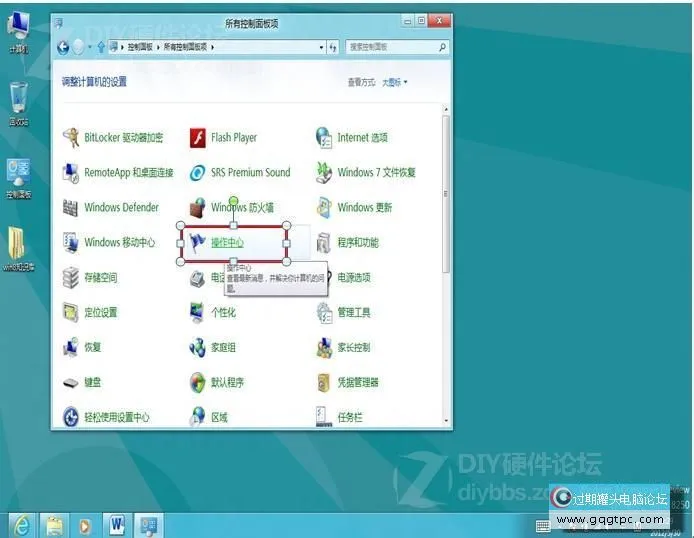Open the Flash Player control panel icon
Screen dimensions: 694x538
click(x=198, y=138)
